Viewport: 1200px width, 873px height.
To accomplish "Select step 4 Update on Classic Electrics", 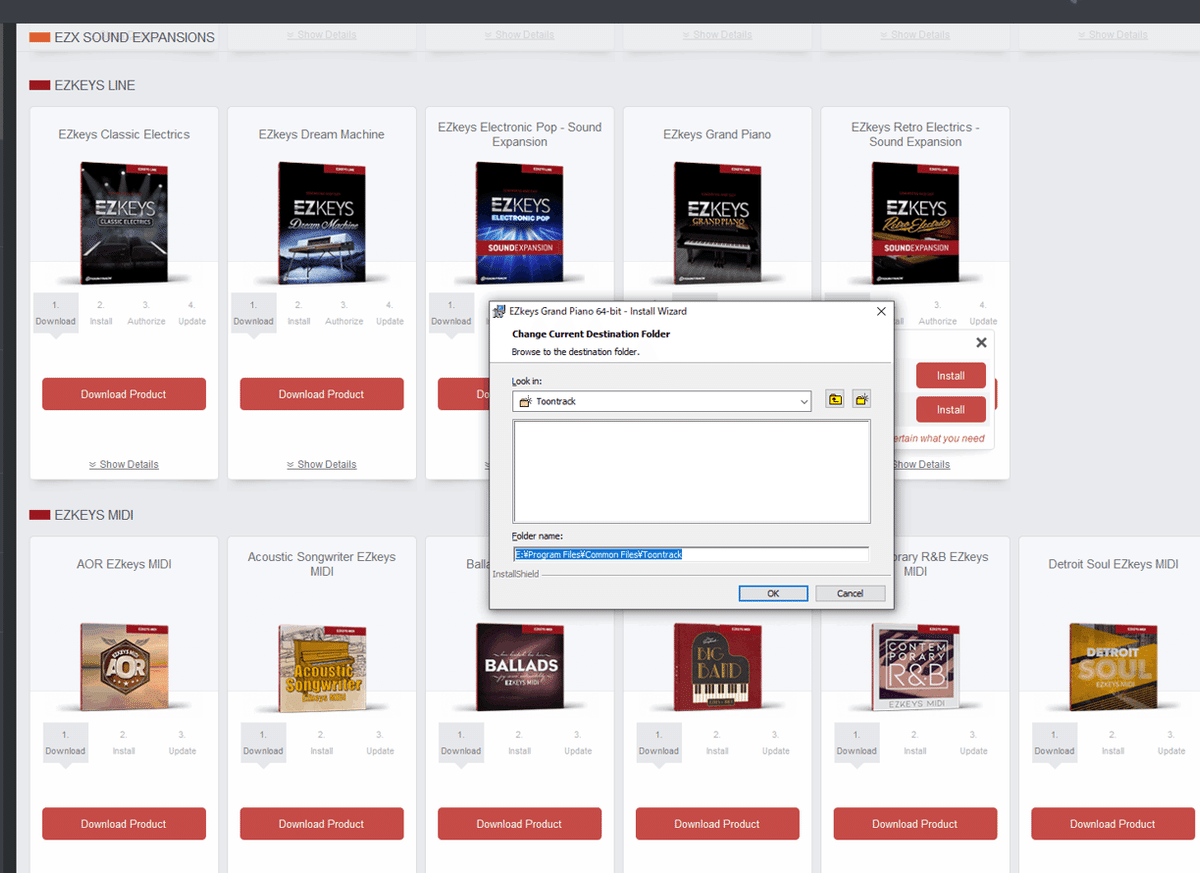I will pos(192,313).
